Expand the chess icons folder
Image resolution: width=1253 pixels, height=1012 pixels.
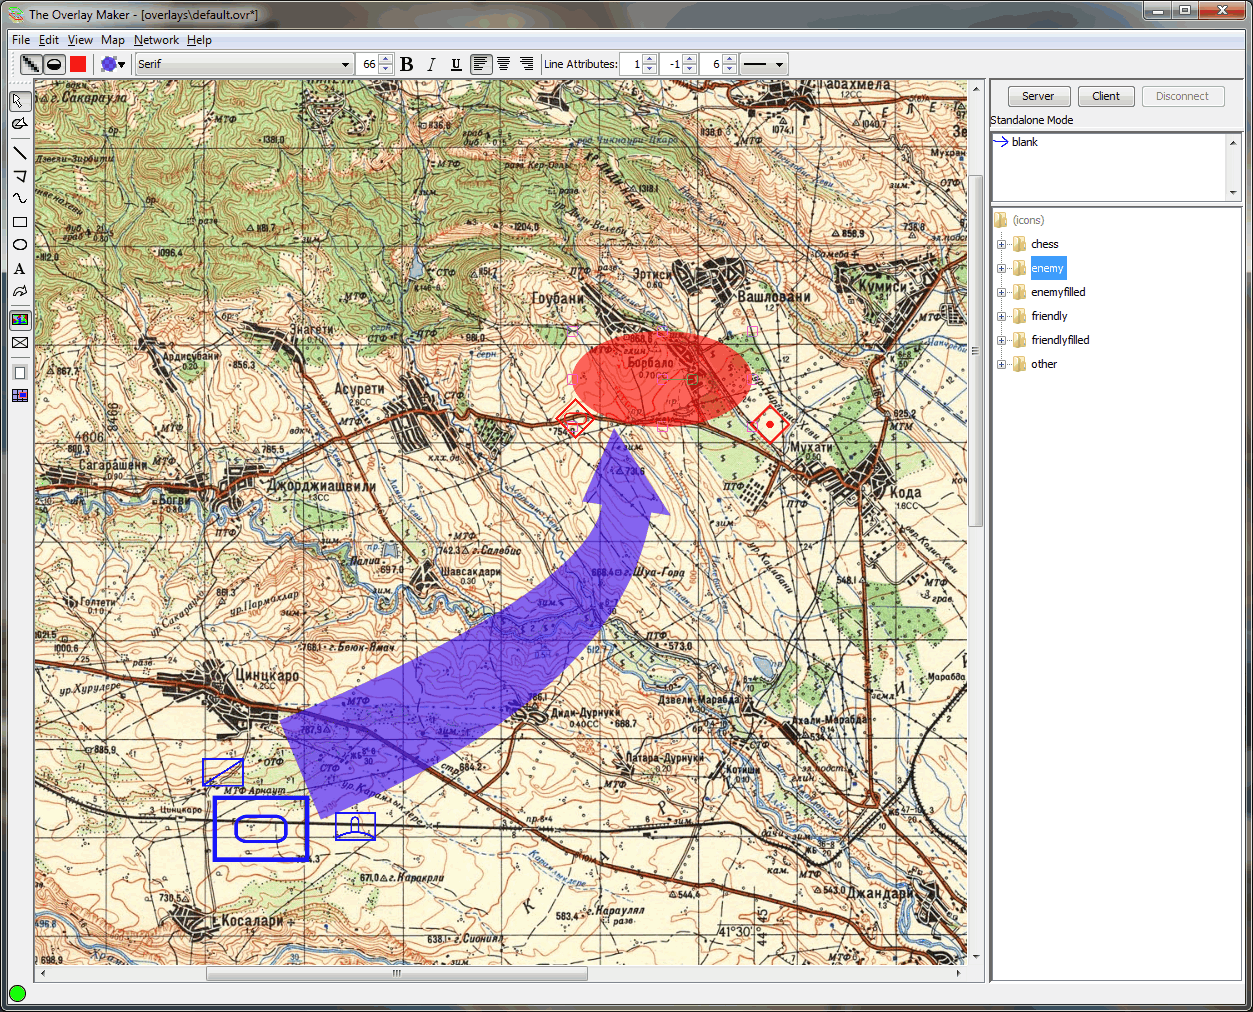point(1001,244)
